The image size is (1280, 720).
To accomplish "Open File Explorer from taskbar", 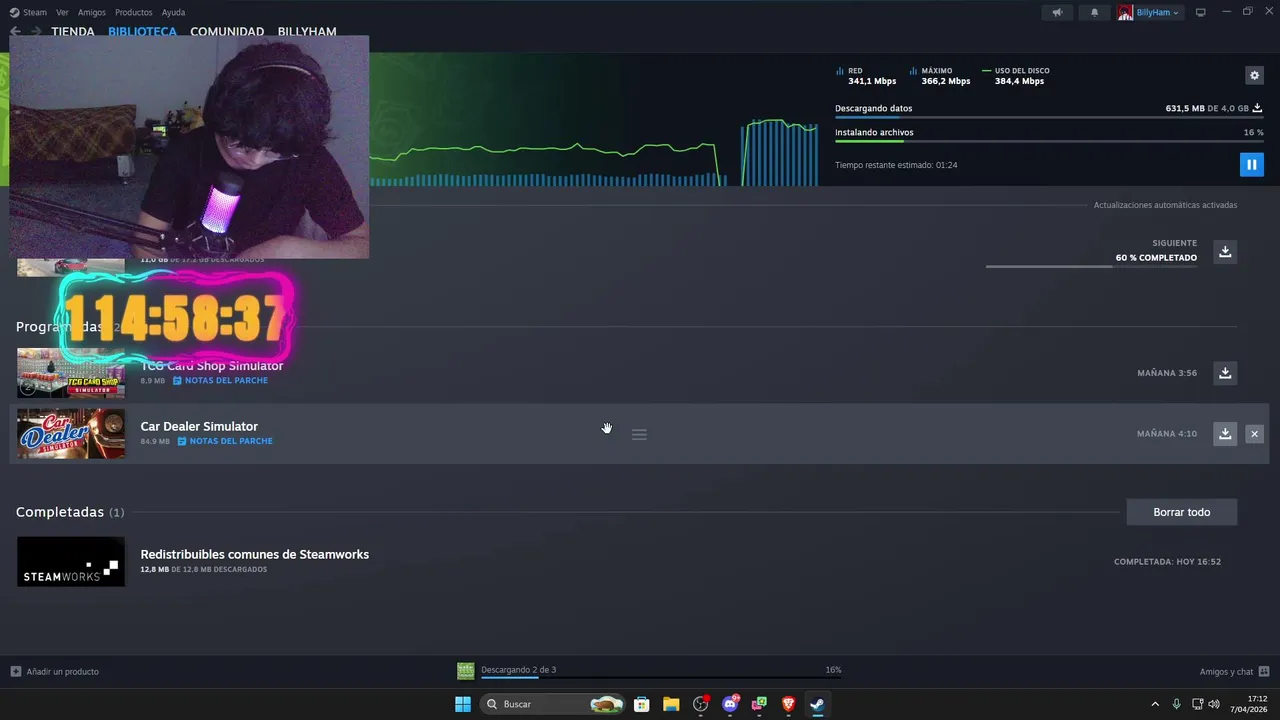I will pos(671,704).
